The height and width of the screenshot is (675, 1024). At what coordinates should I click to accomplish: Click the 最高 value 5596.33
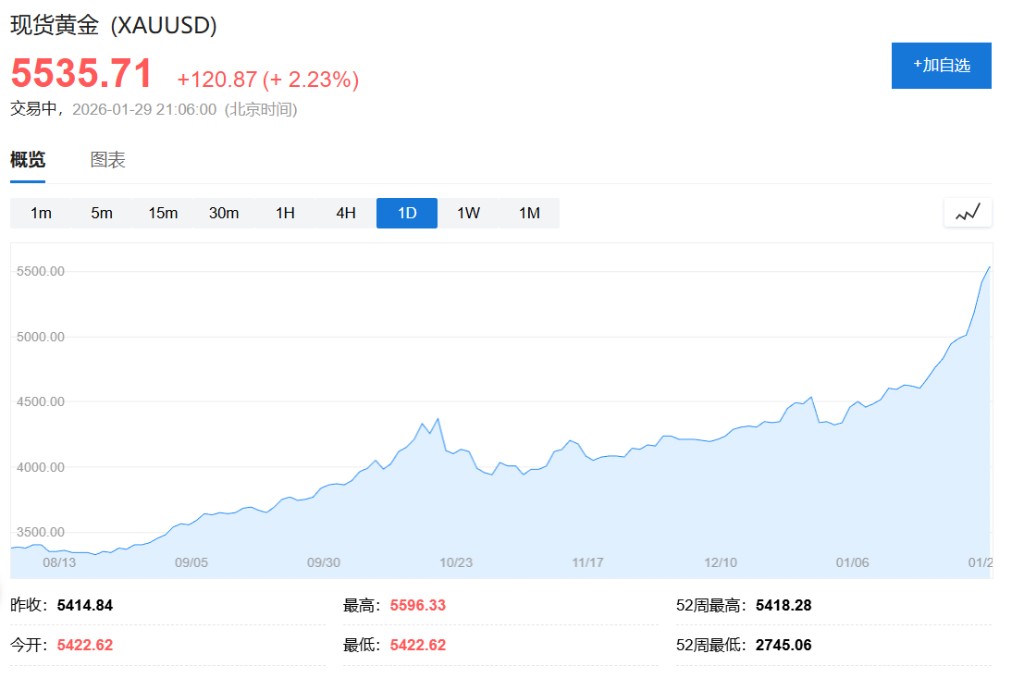click(418, 605)
